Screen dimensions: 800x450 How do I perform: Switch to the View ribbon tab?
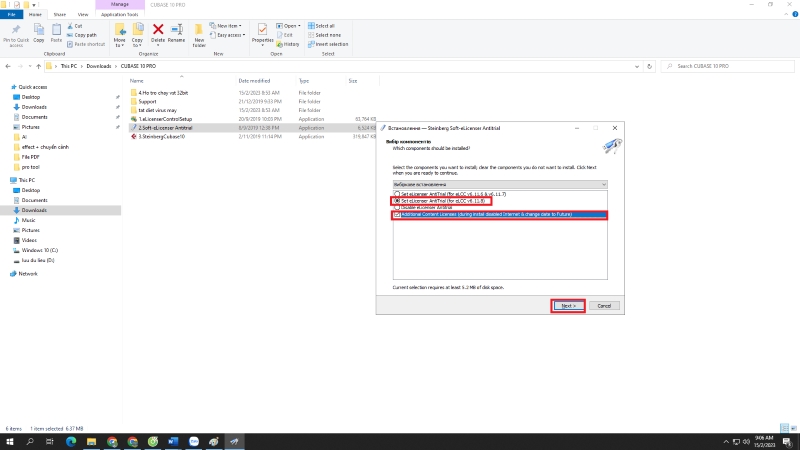83,14
